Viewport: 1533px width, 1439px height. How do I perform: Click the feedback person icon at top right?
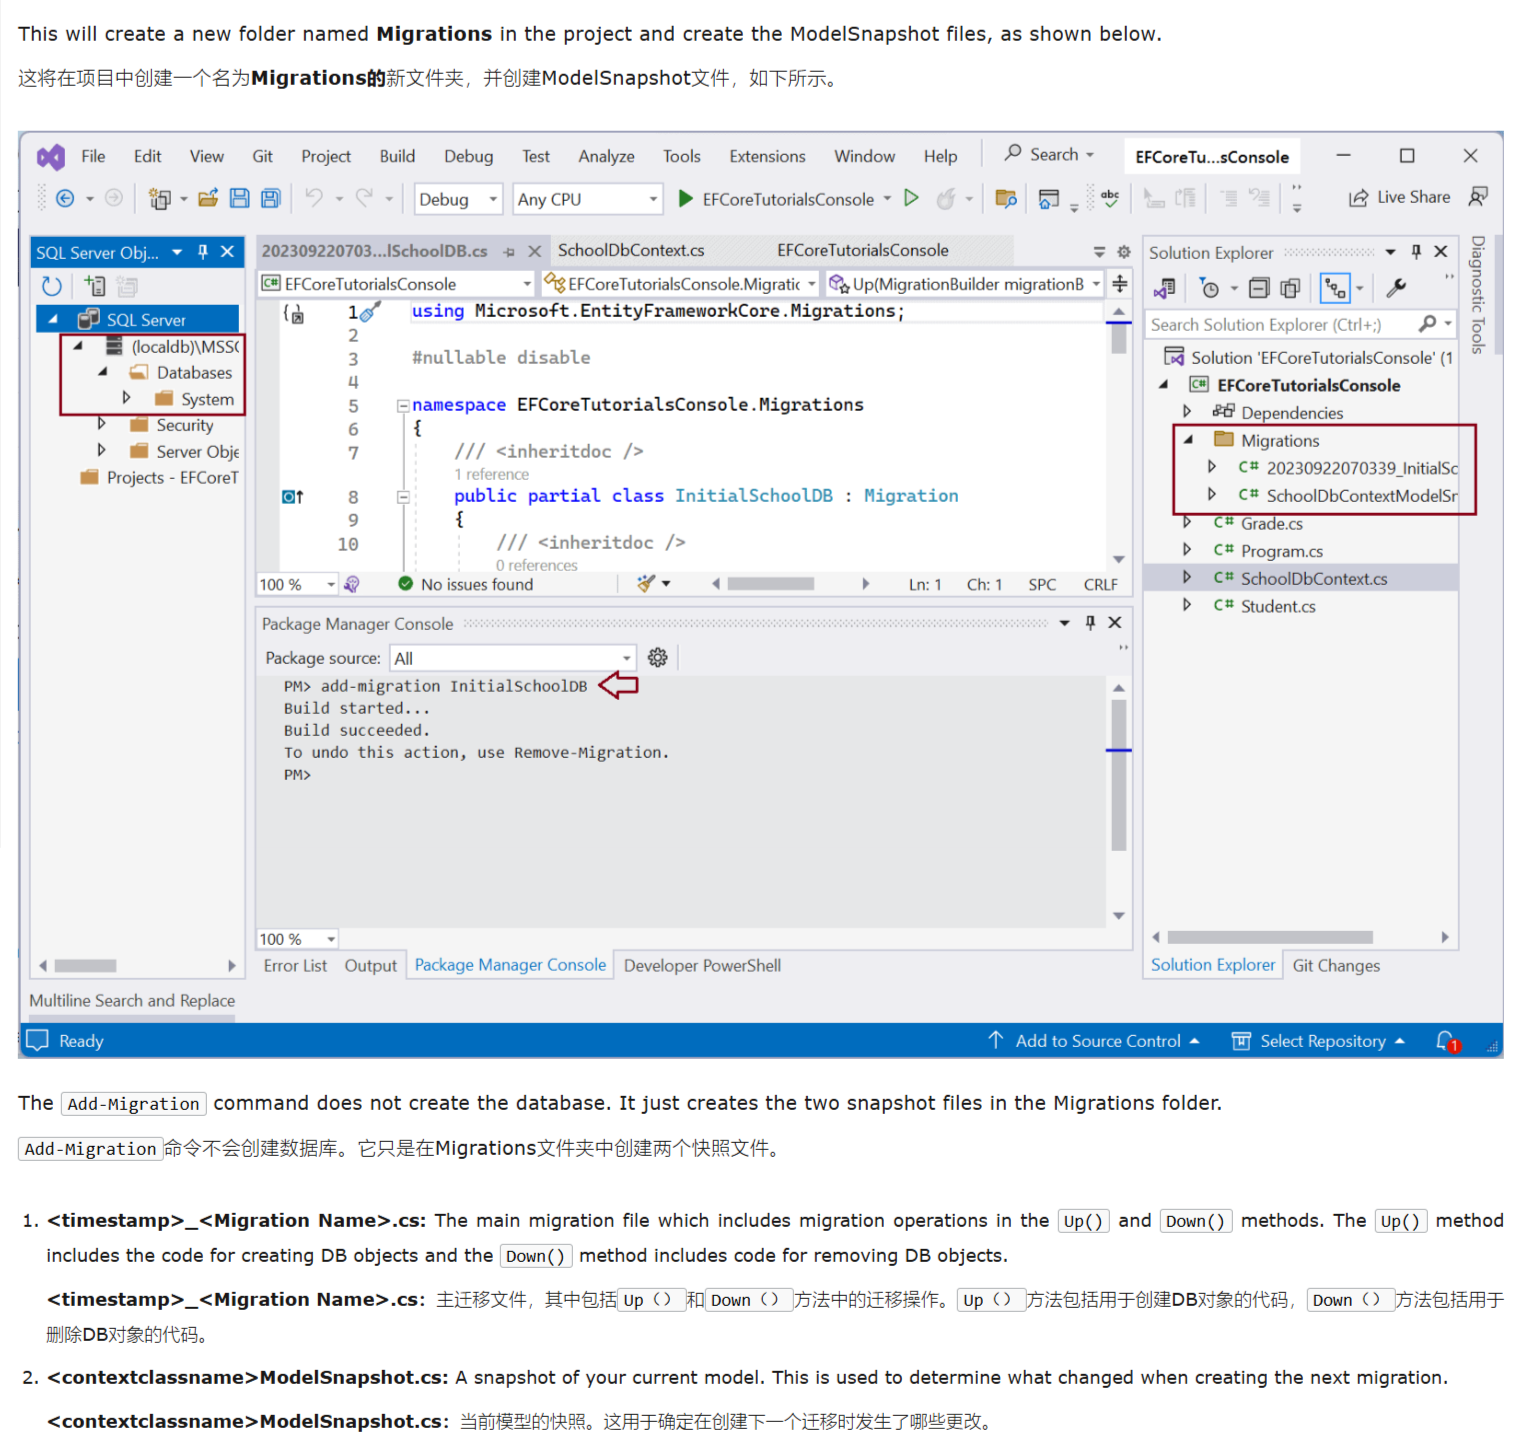tap(1478, 197)
